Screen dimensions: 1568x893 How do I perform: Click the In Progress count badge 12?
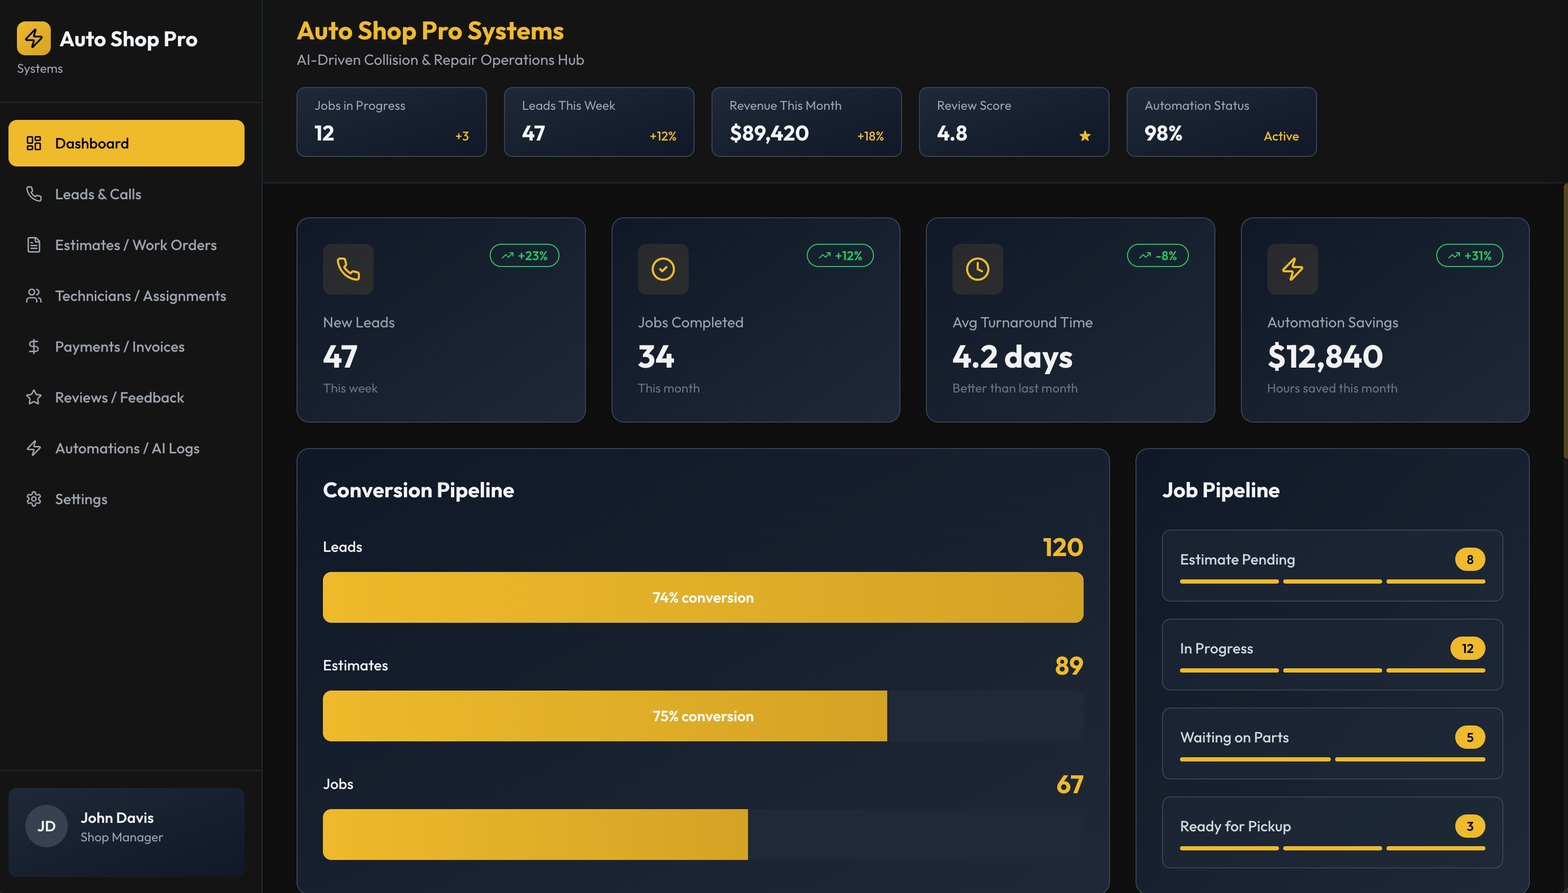(x=1468, y=649)
